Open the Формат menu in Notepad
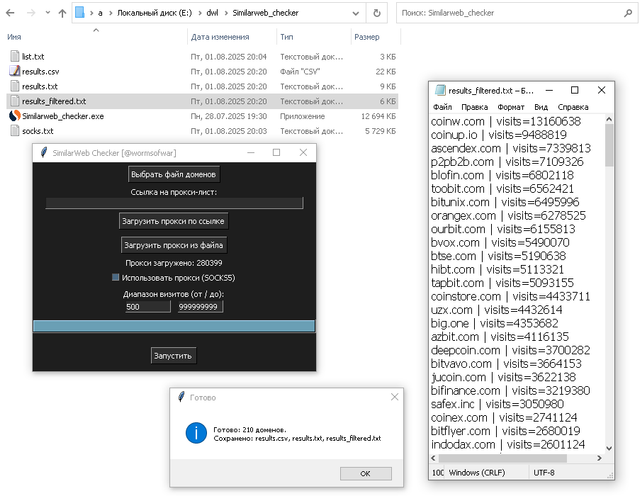The width and height of the screenshot is (640, 496). [510, 107]
